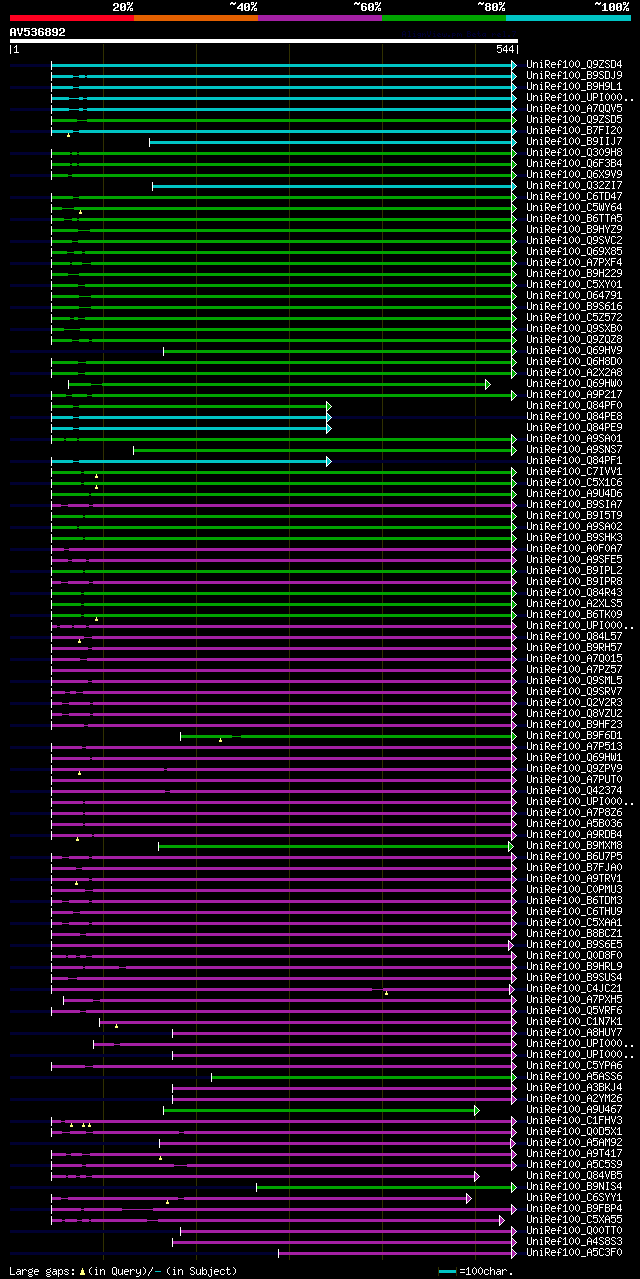Select hit label UniRef100_C4JC21

point(574,989)
